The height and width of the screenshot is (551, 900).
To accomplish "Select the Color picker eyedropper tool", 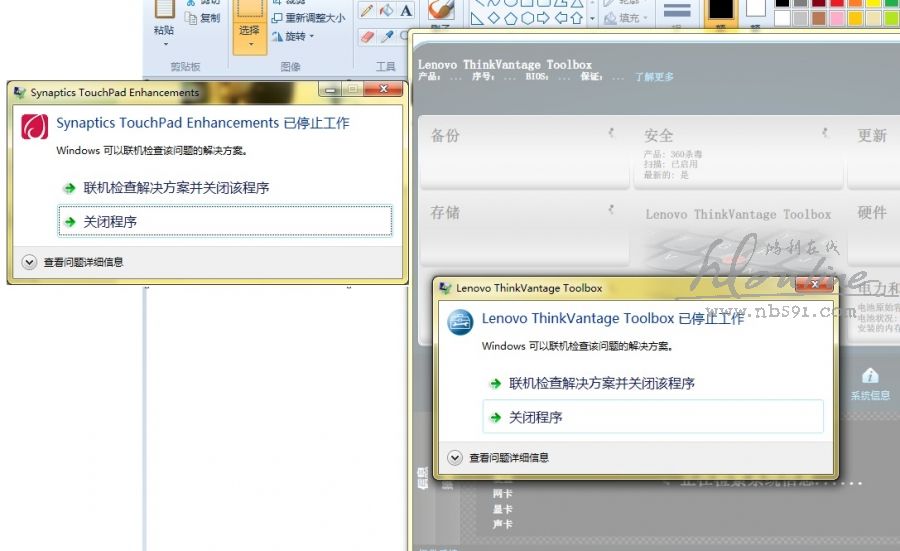I will (x=387, y=37).
